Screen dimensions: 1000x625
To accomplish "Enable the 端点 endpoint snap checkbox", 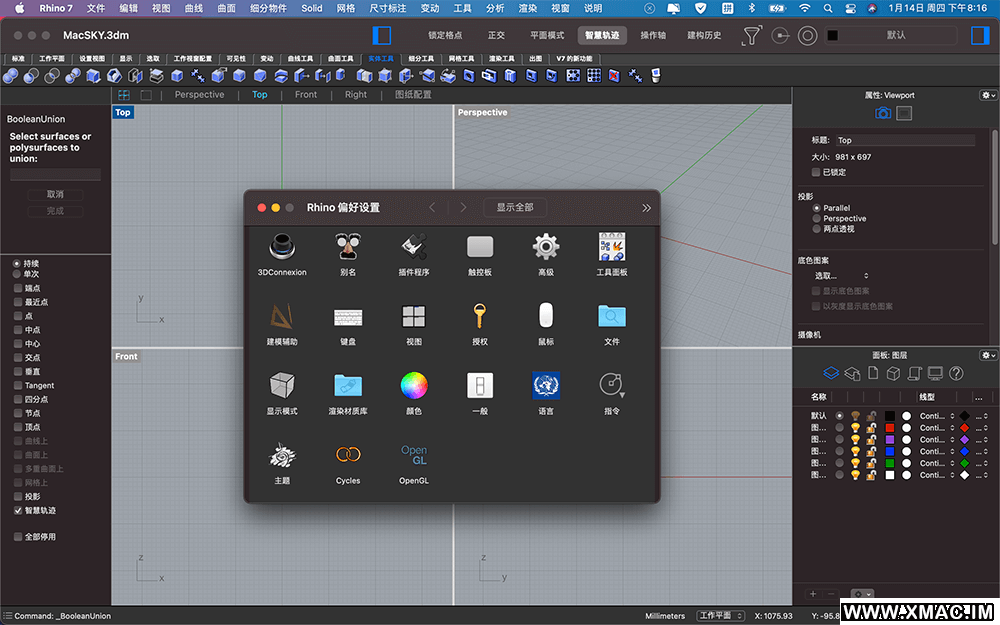I will 18,288.
